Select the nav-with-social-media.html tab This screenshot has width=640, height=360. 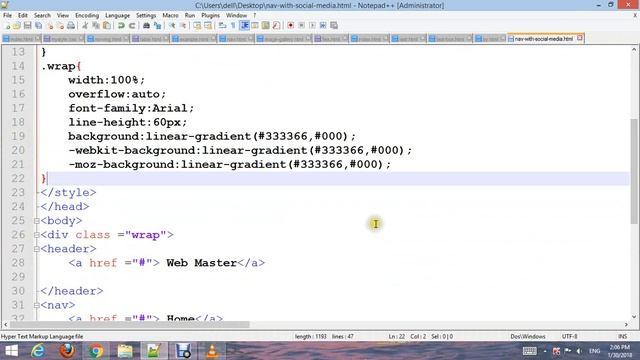[x=543, y=38]
